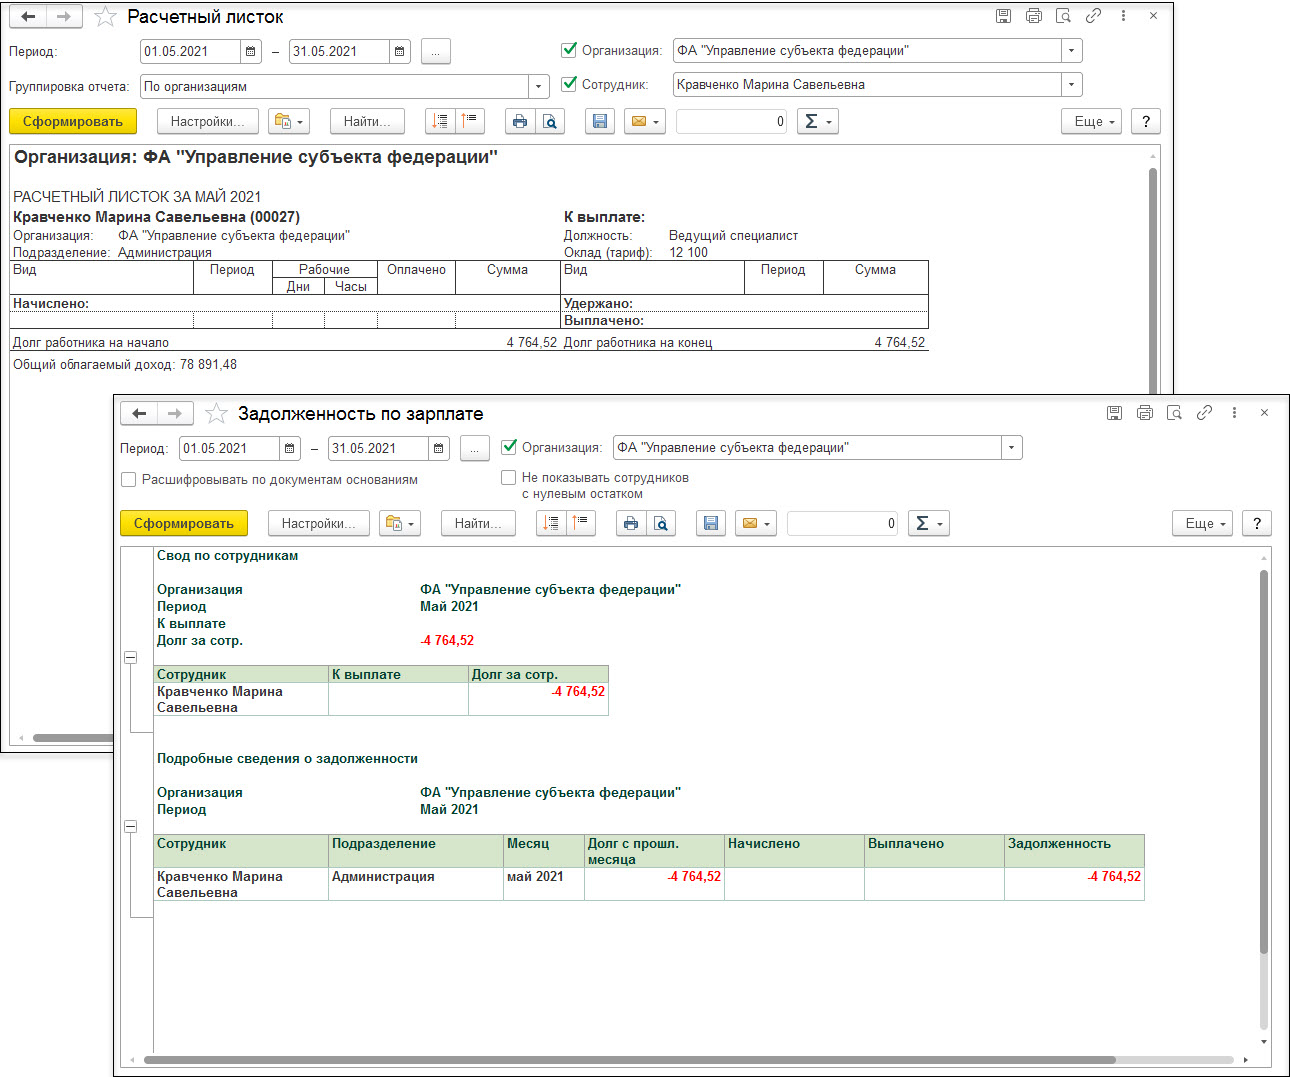Viewport: 1290px width, 1077px height.
Task: Open end date calendar in Задолженность по зарплате
Action: tap(439, 448)
